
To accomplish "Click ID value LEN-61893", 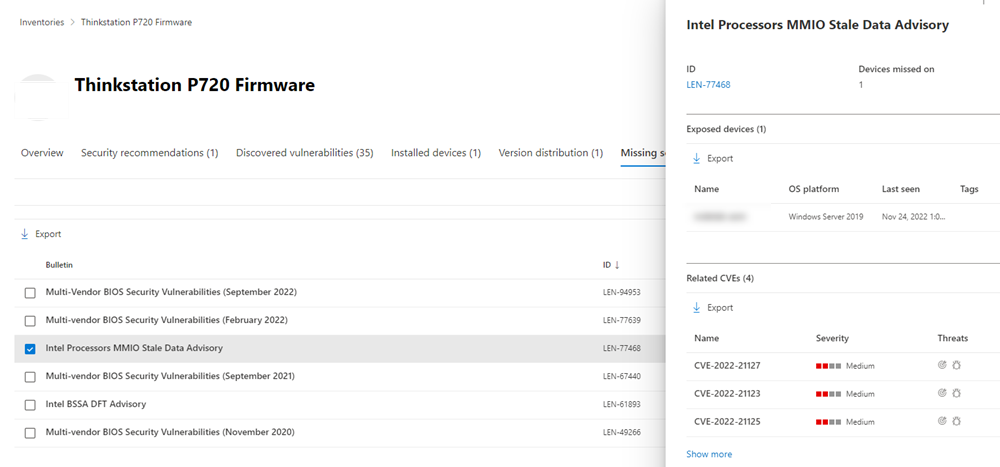I will (x=621, y=404).
